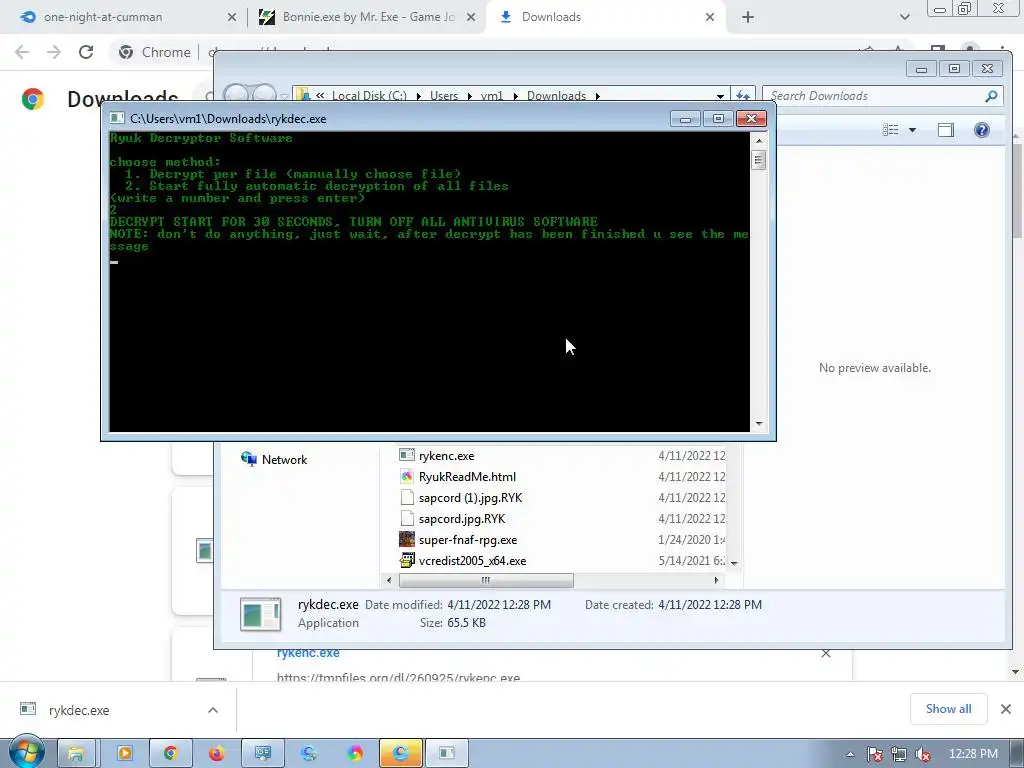Change the Explorer view with the list icon
Image resolution: width=1024 pixels, height=768 pixels.
pos(891,130)
